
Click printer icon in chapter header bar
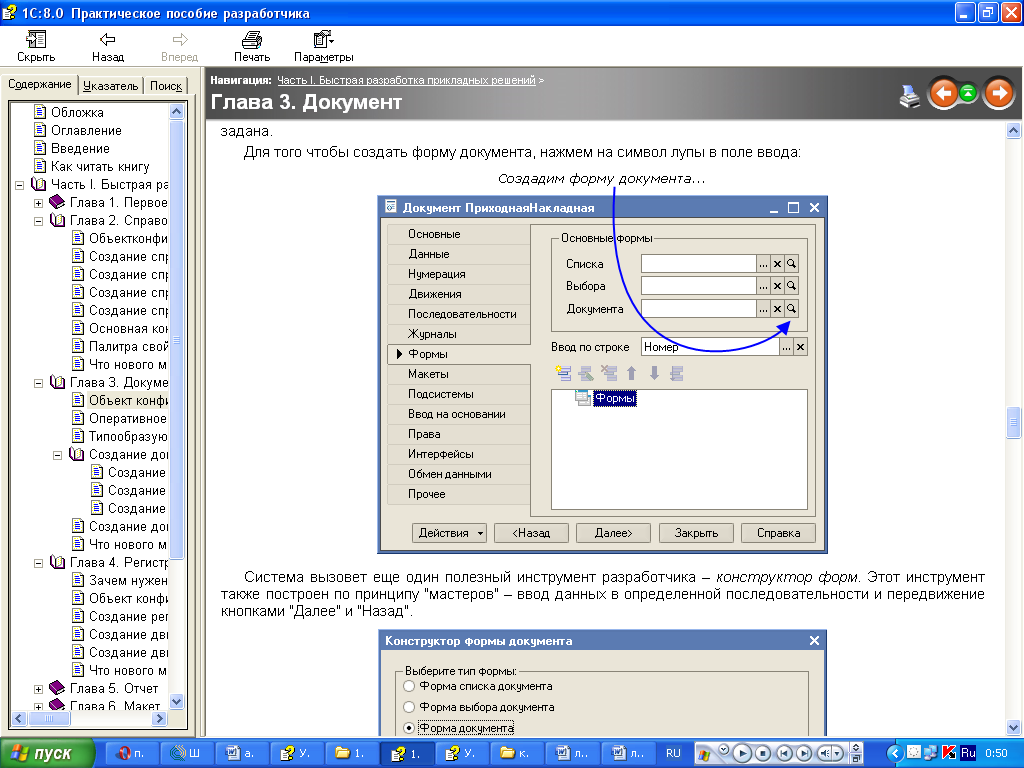910,95
